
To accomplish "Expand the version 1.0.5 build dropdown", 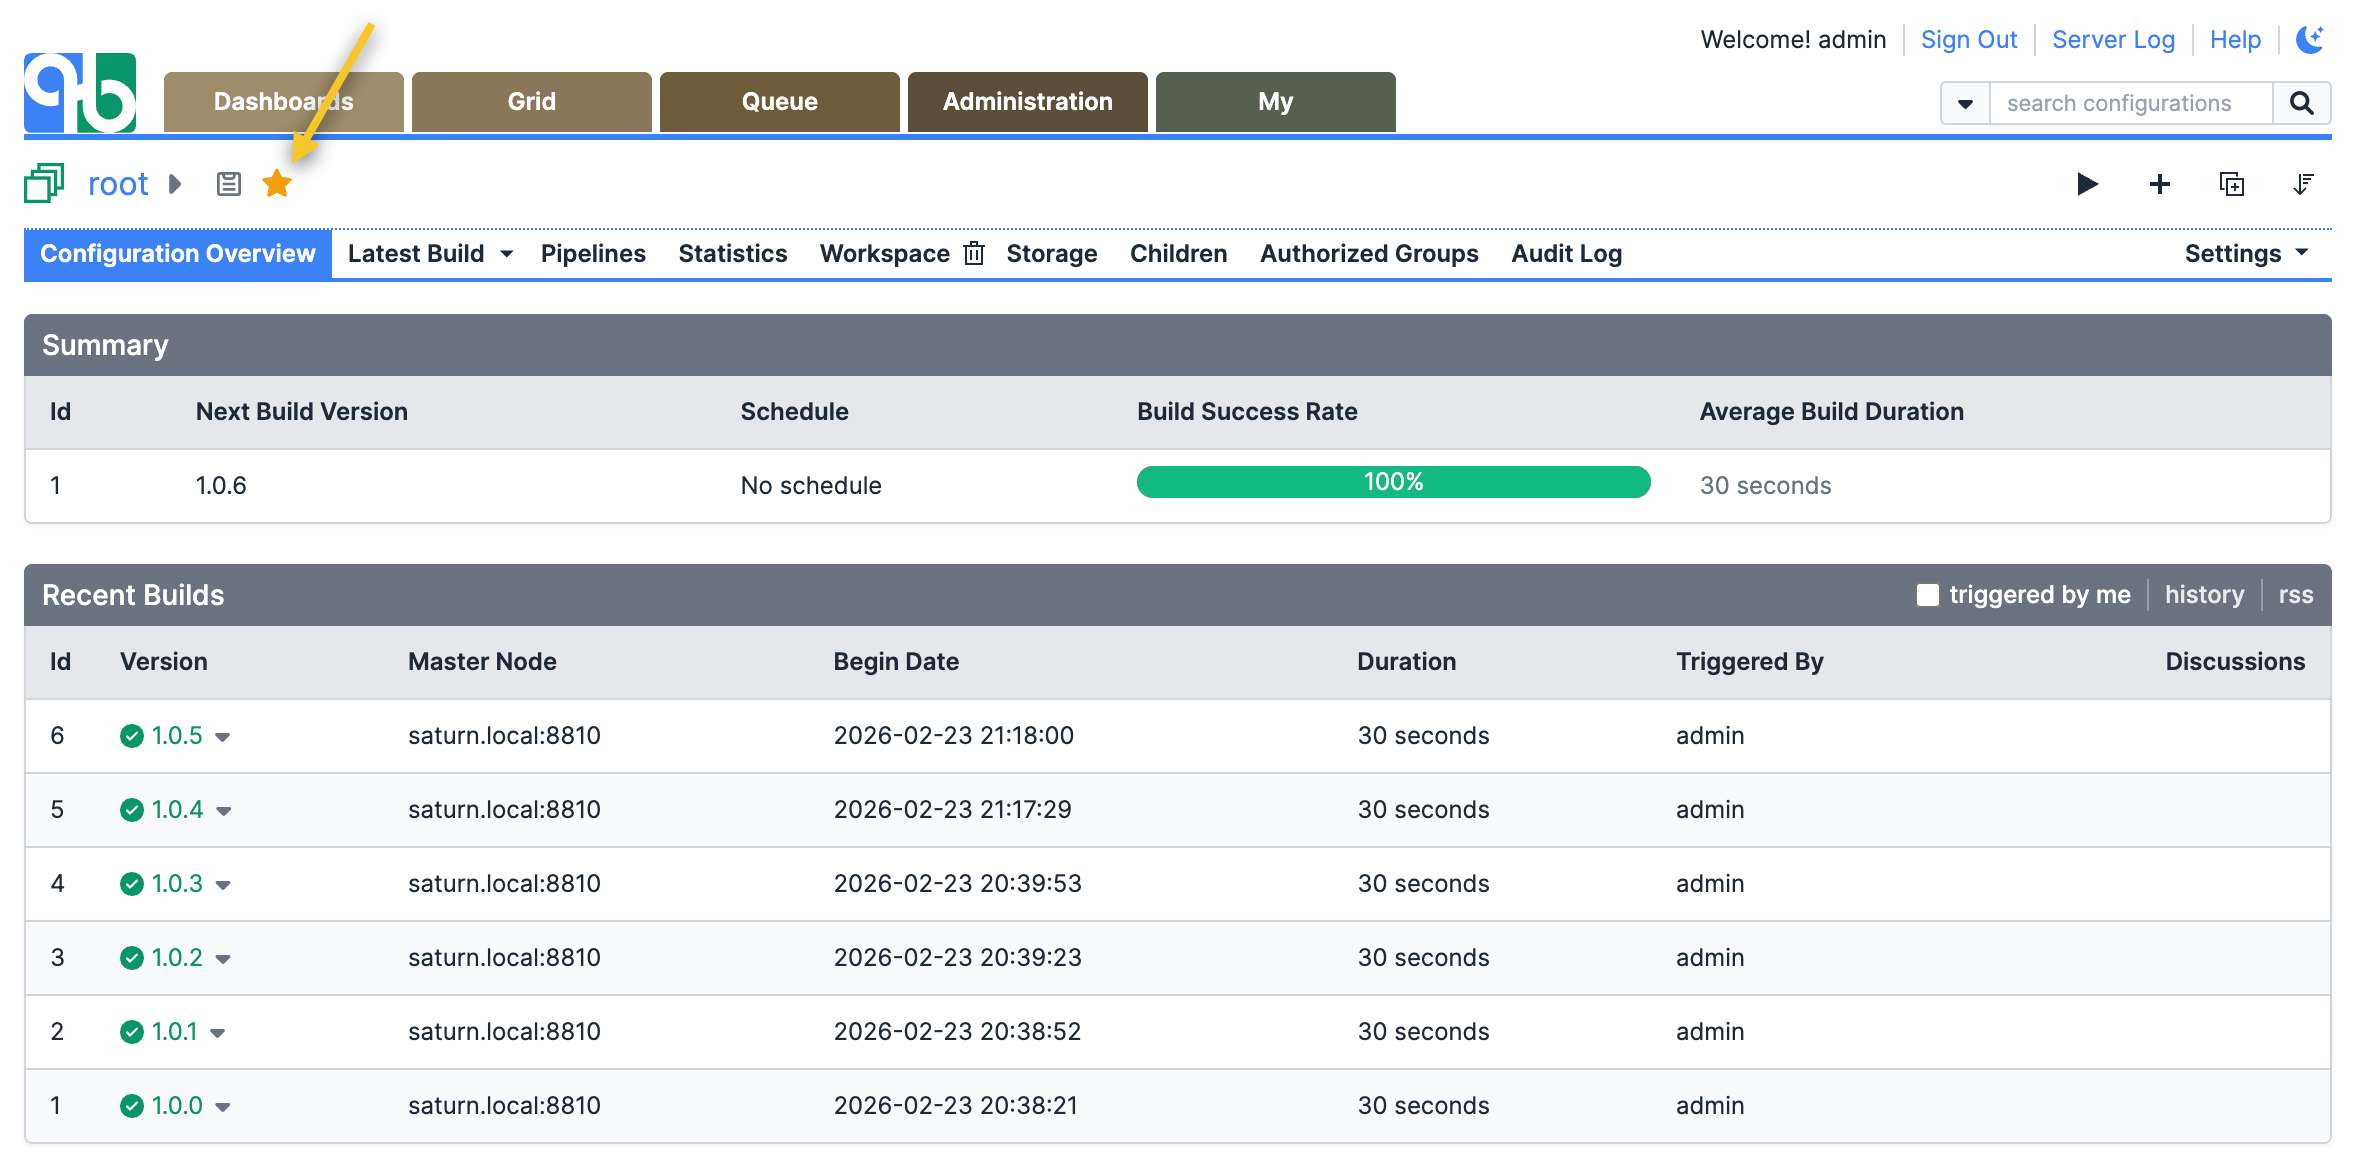I will (x=223, y=737).
